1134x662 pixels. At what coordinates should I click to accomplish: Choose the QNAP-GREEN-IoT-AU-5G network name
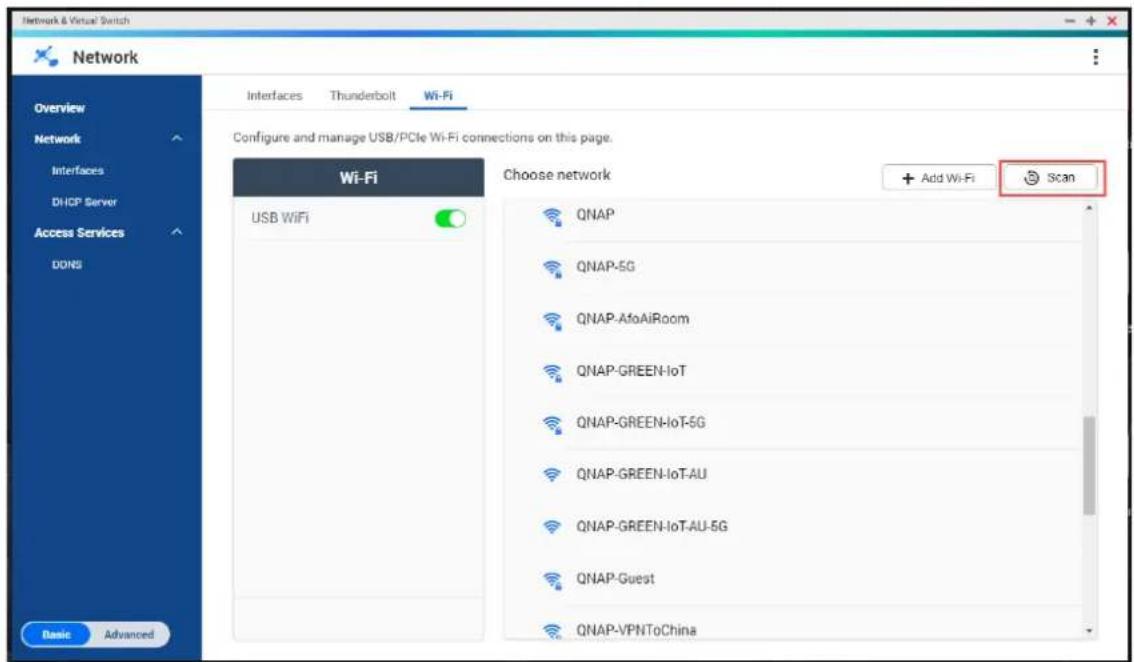[652, 526]
